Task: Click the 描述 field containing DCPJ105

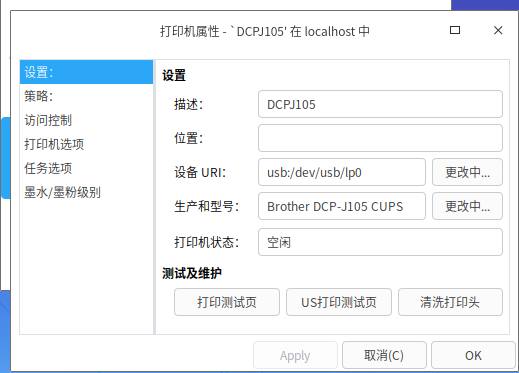Action: tap(380, 104)
